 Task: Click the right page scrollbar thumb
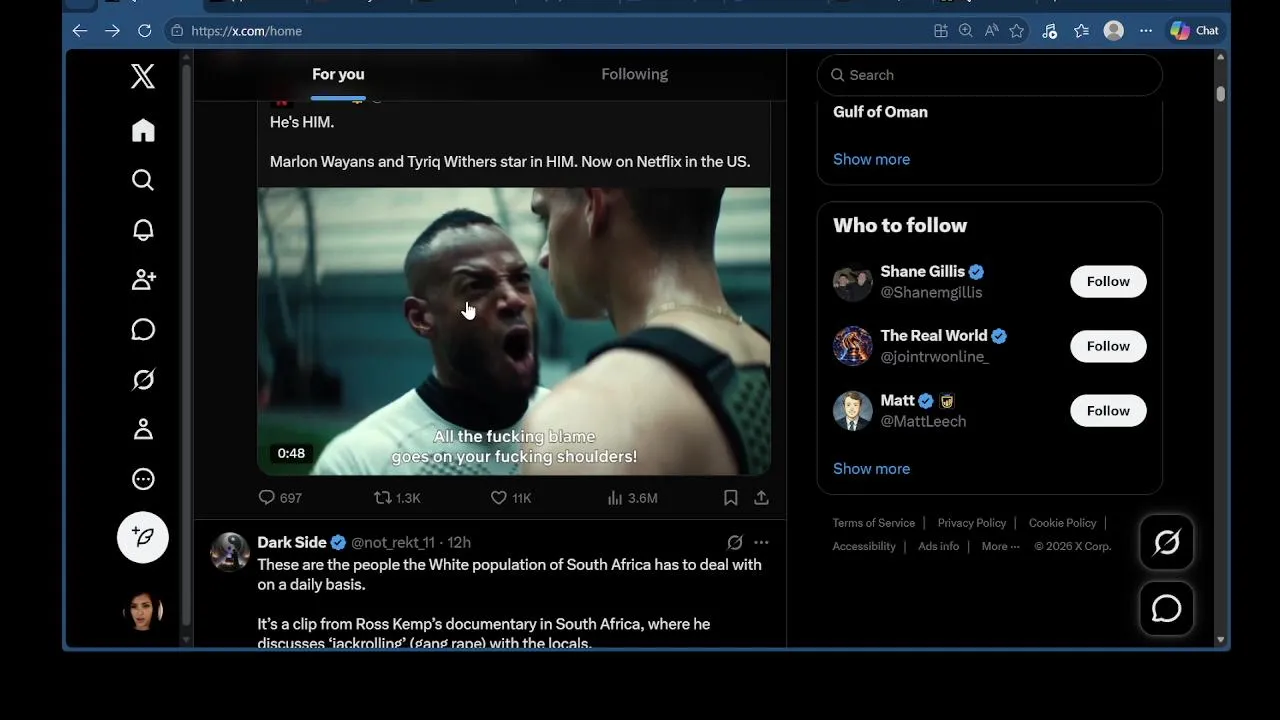pyautogui.click(x=1220, y=93)
